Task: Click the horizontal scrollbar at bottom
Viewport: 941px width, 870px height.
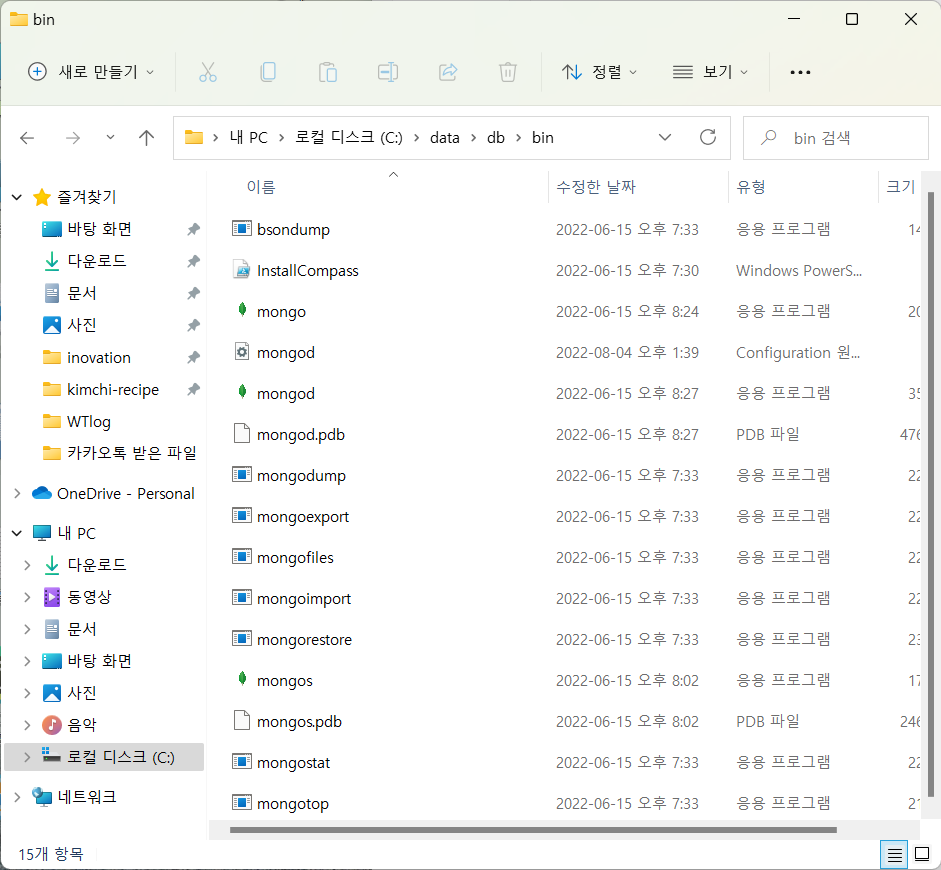Action: [x=533, y=830]
